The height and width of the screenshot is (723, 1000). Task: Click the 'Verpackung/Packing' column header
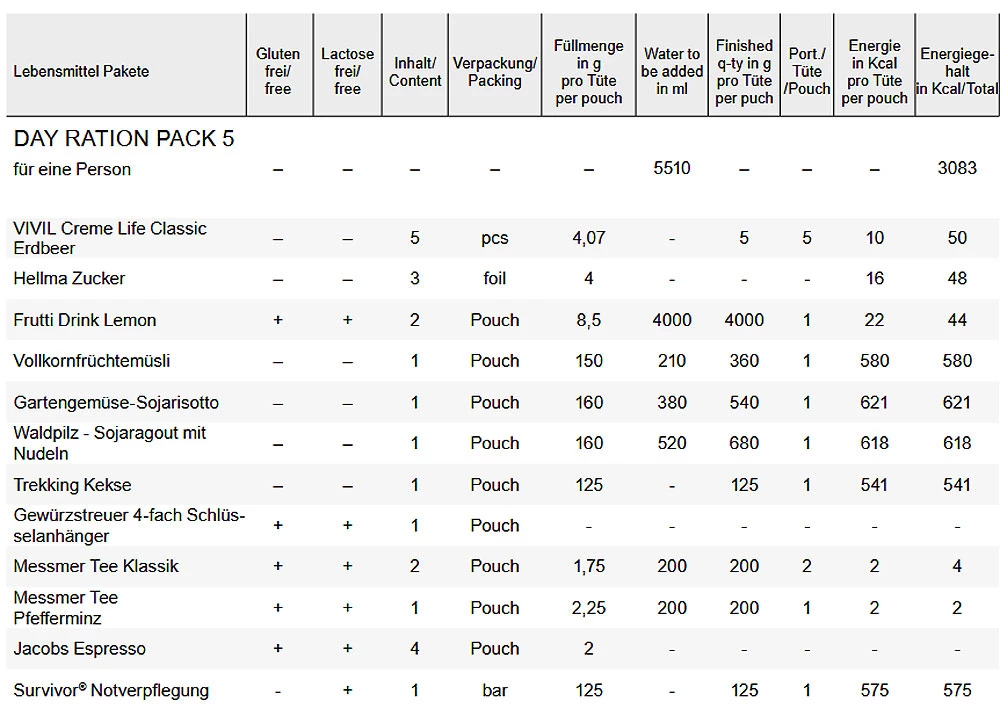494,71
